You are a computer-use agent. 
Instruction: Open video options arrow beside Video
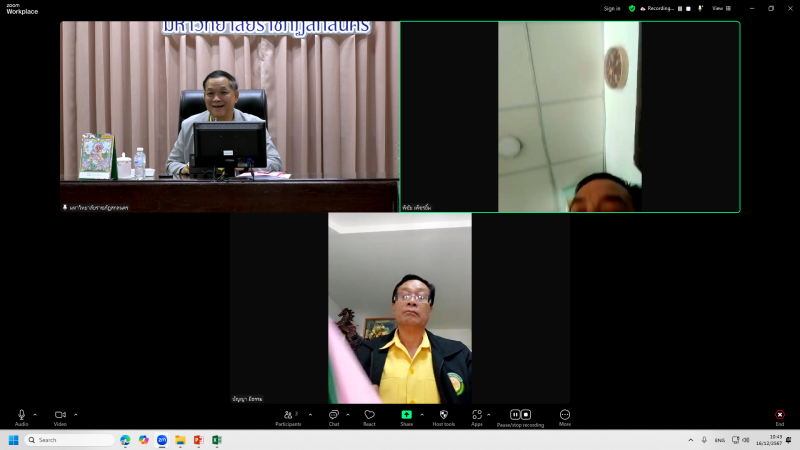coord(75,414)
